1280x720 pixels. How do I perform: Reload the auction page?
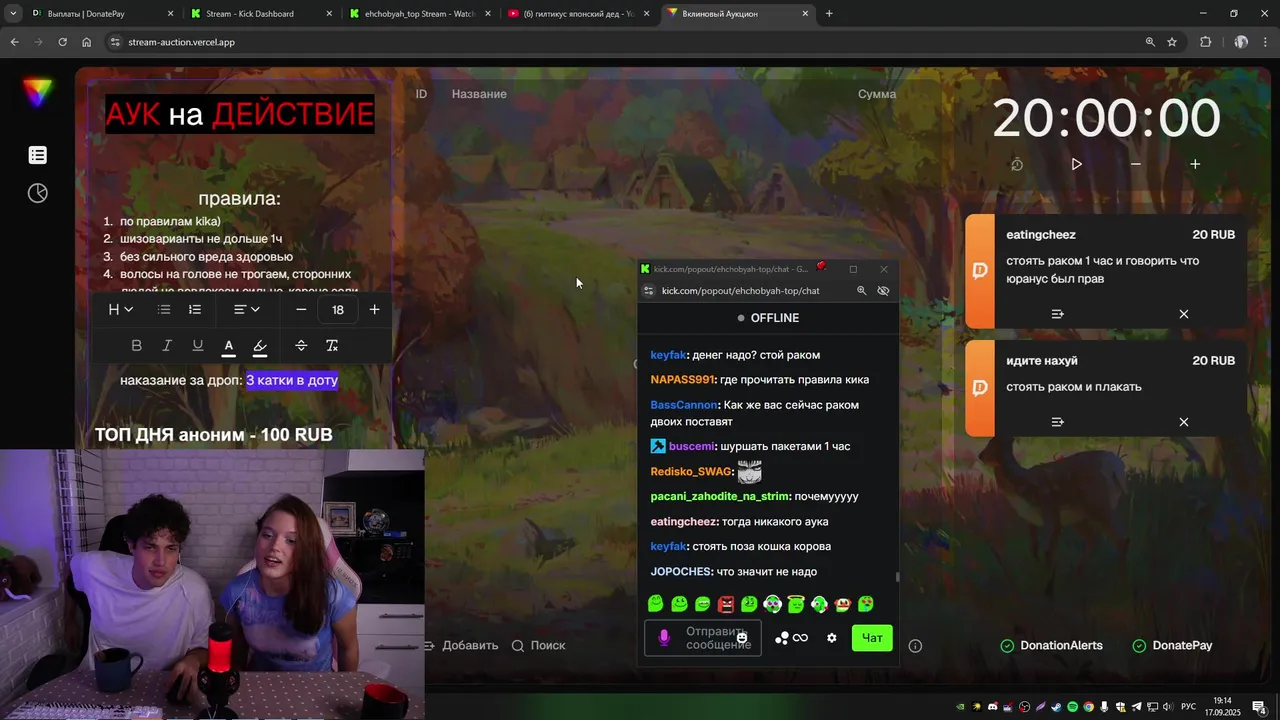[62, 42]
